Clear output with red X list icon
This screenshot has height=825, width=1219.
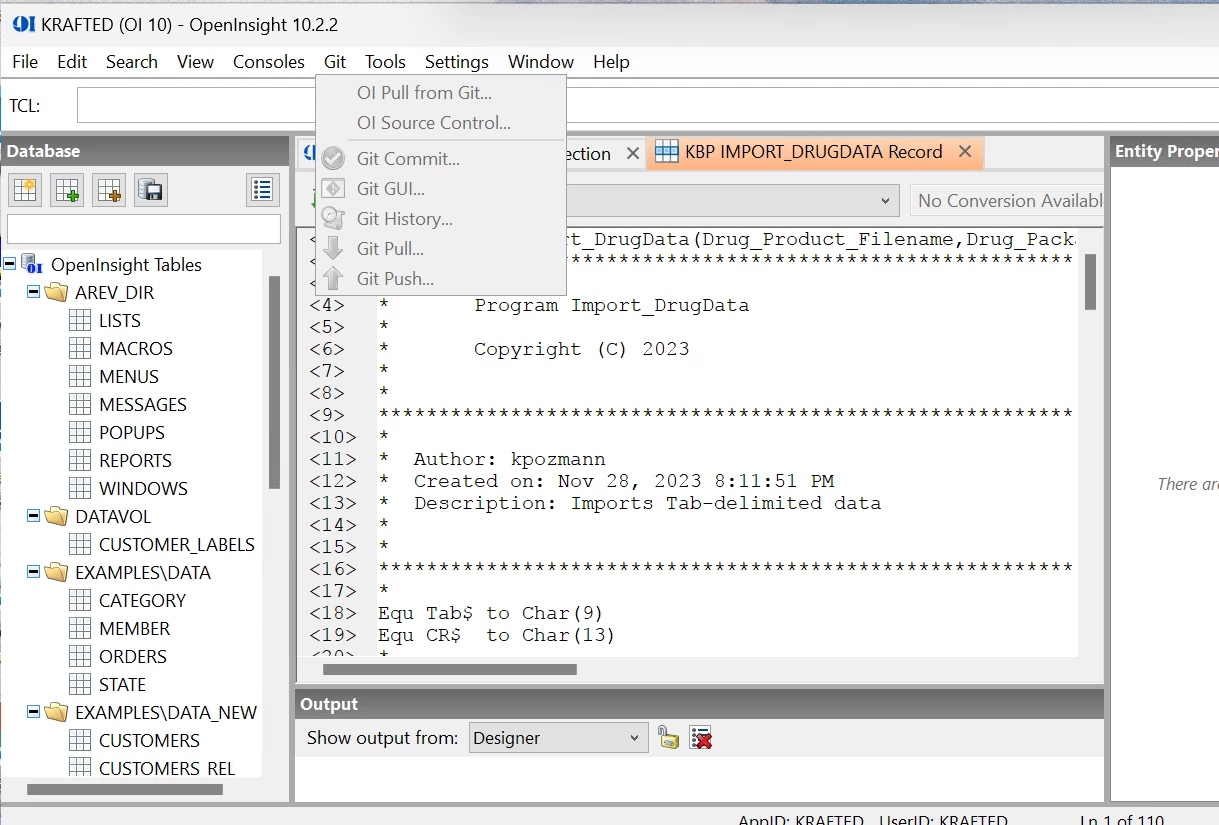tap(701, 738)
